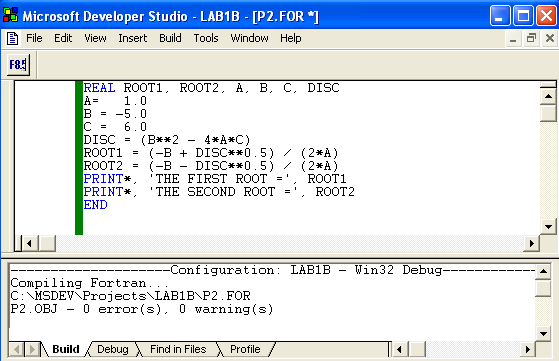
Task: Click editor horizontal scroll left arrow
Action: pos(30,243)
